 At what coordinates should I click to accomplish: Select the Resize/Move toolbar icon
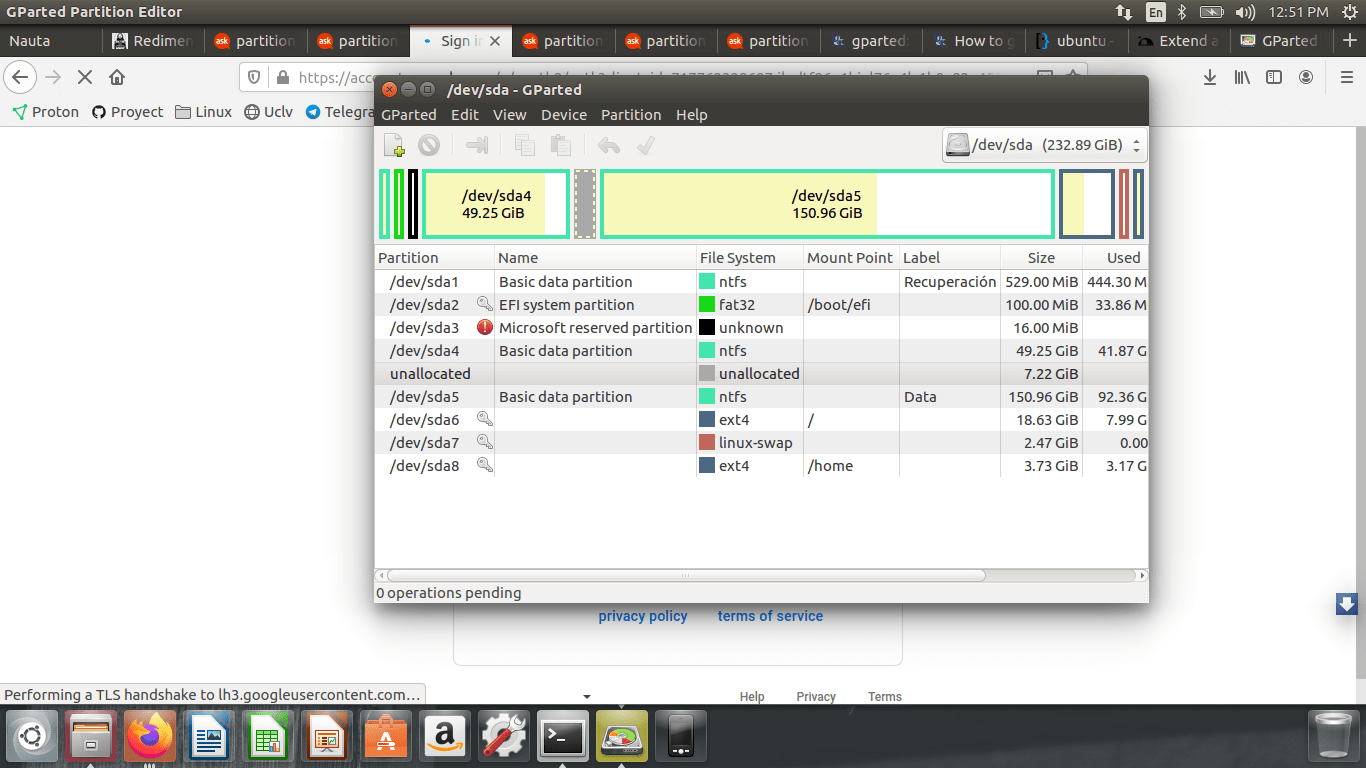tap(476, 144)
